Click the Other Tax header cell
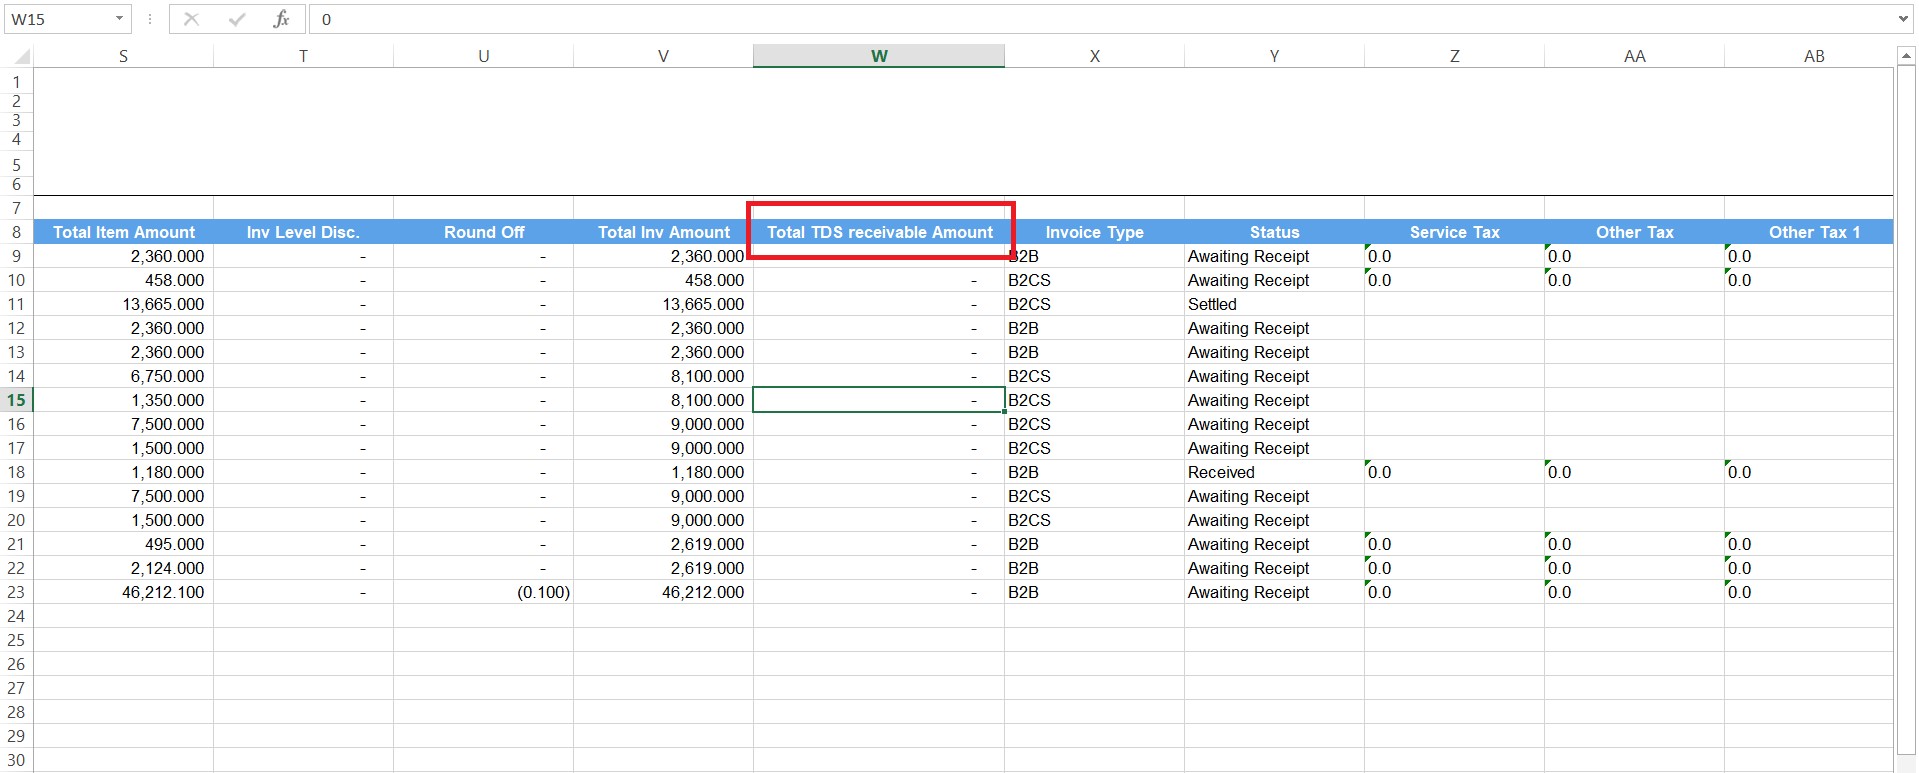 (x=1634, y=232)
